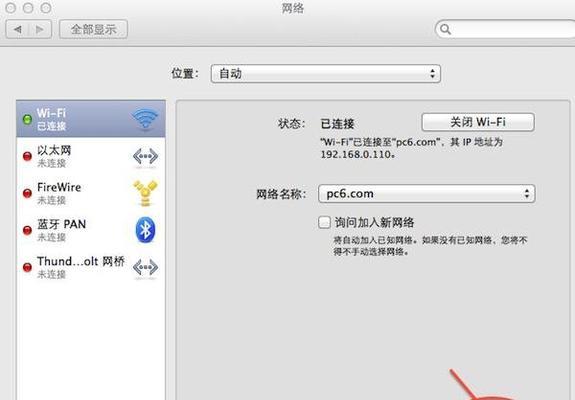Go forward with the right arrow button
The width and height of the screenshot is (575, 400).
(40, 29)
